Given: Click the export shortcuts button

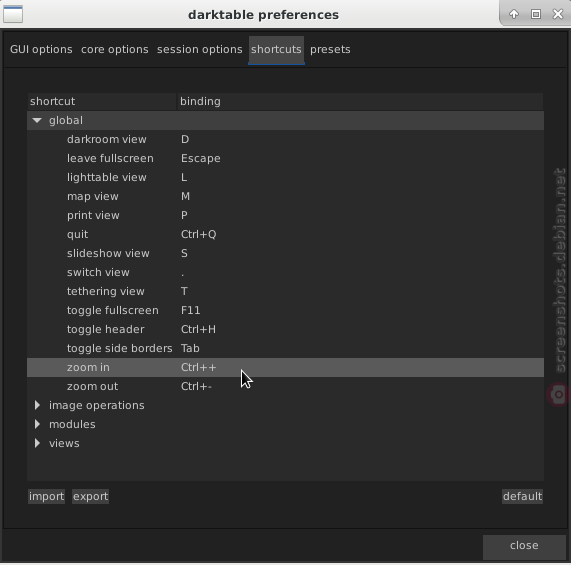Looking at the screenshot, I should [x=90, y=496].
